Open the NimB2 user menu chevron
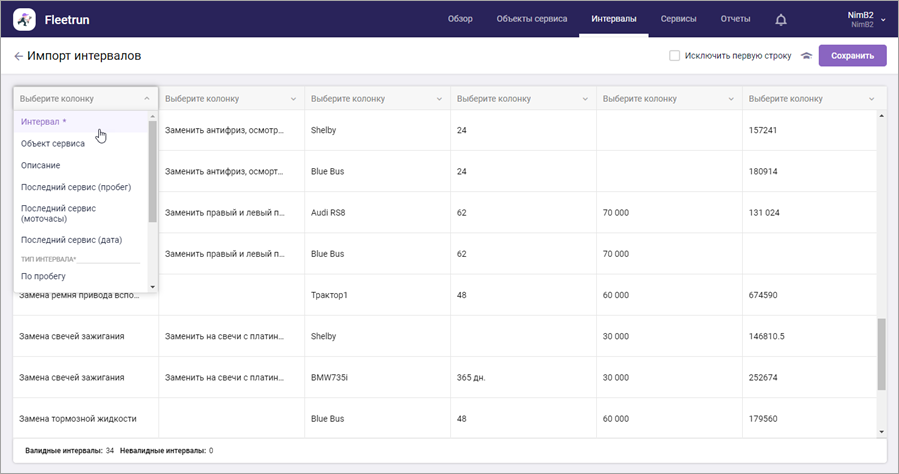The width and height of the screenshot is (899, 474). 883,19
